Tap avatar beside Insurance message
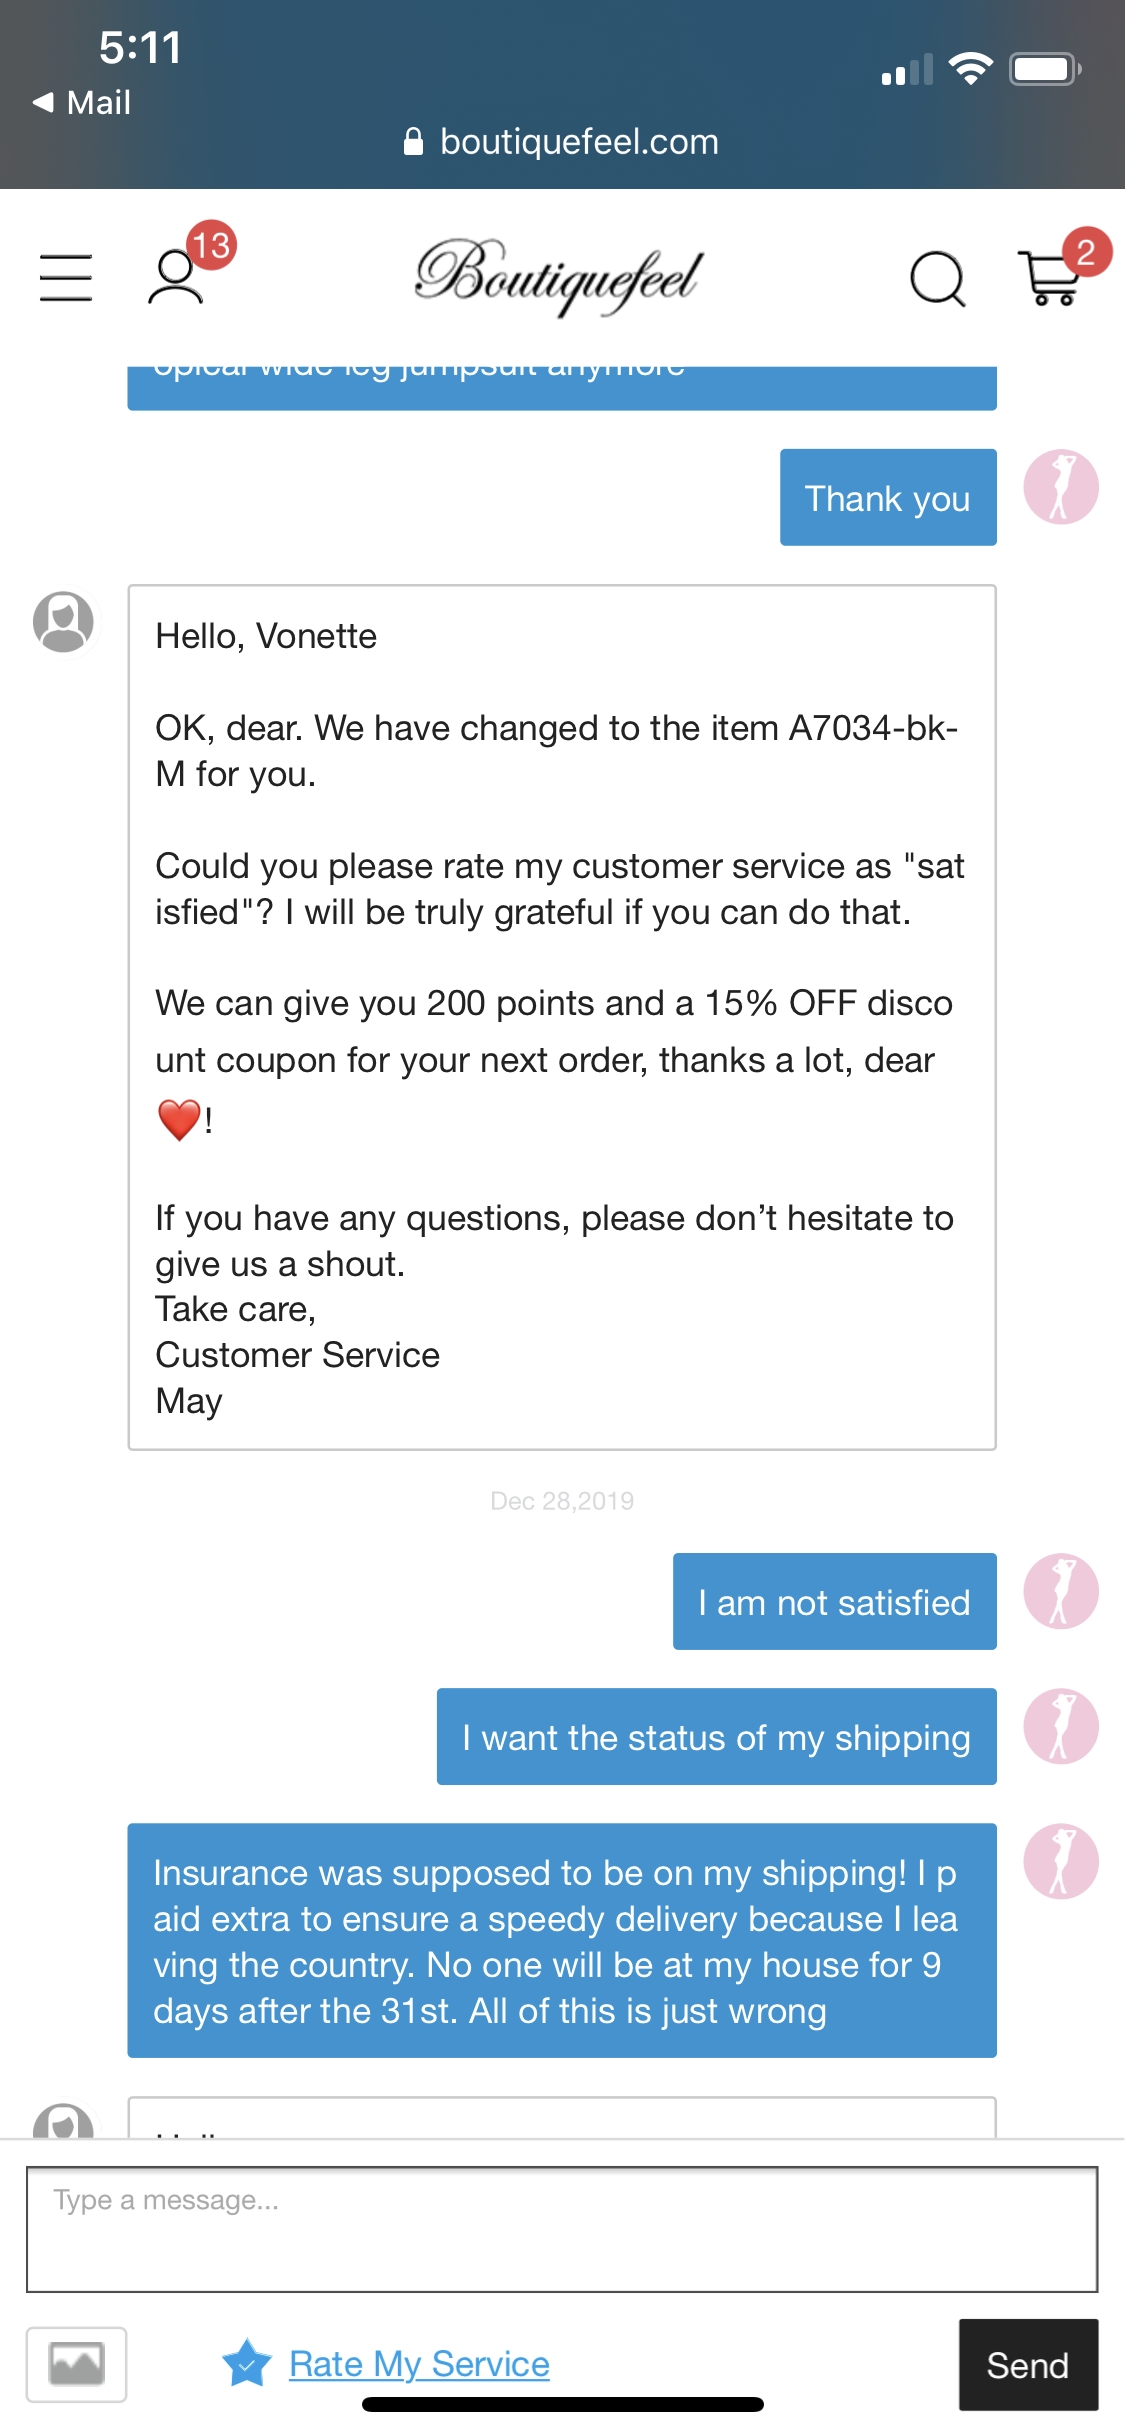This screenshot has height=2436, width=1125. (1061, 1861)
